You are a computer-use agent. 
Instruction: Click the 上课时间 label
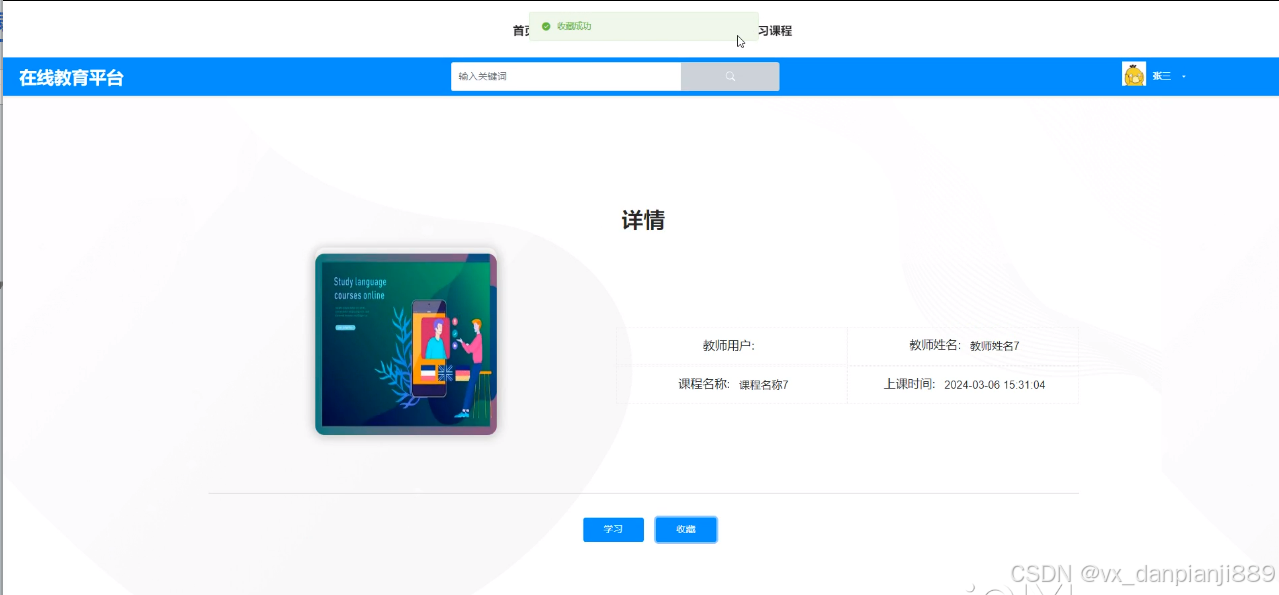tap(909, 384)
